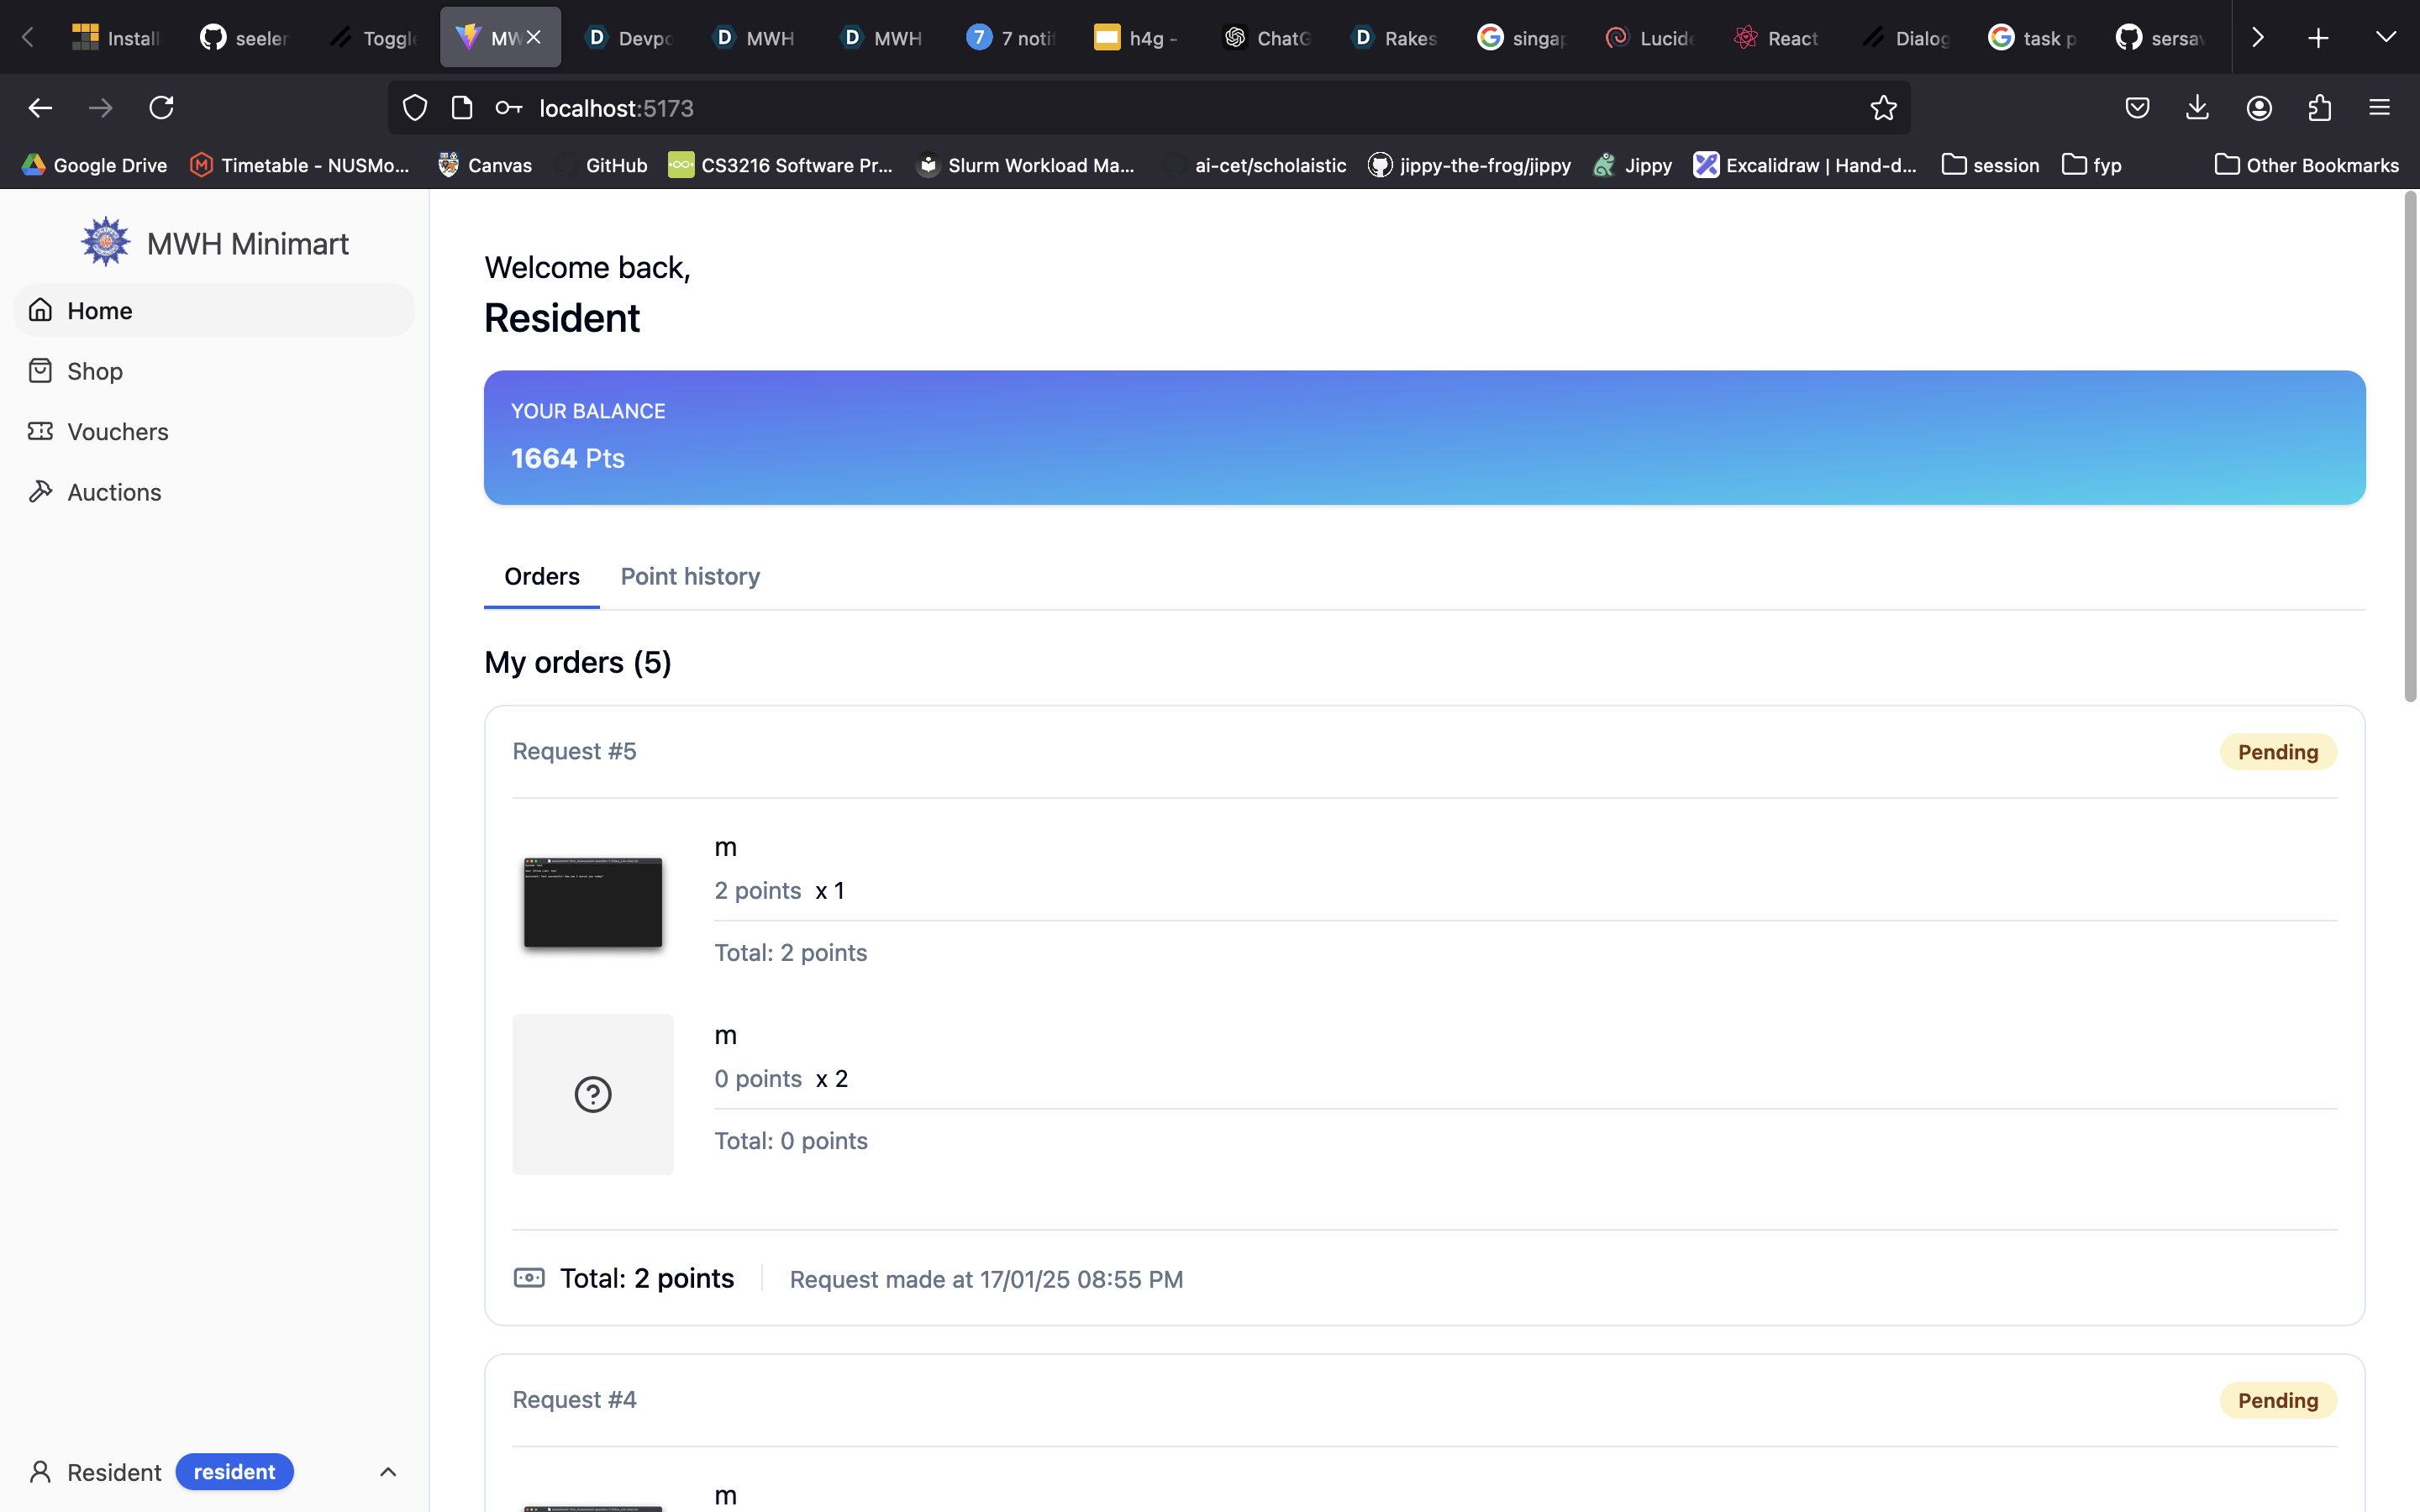This screenshot has height=1512, width=2420.
Task: Open the extensions puzzle icon
Action: click(2319, 107)
